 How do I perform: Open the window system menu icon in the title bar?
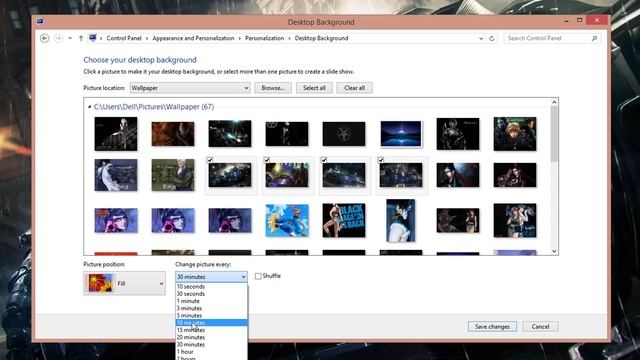point(40,21)
